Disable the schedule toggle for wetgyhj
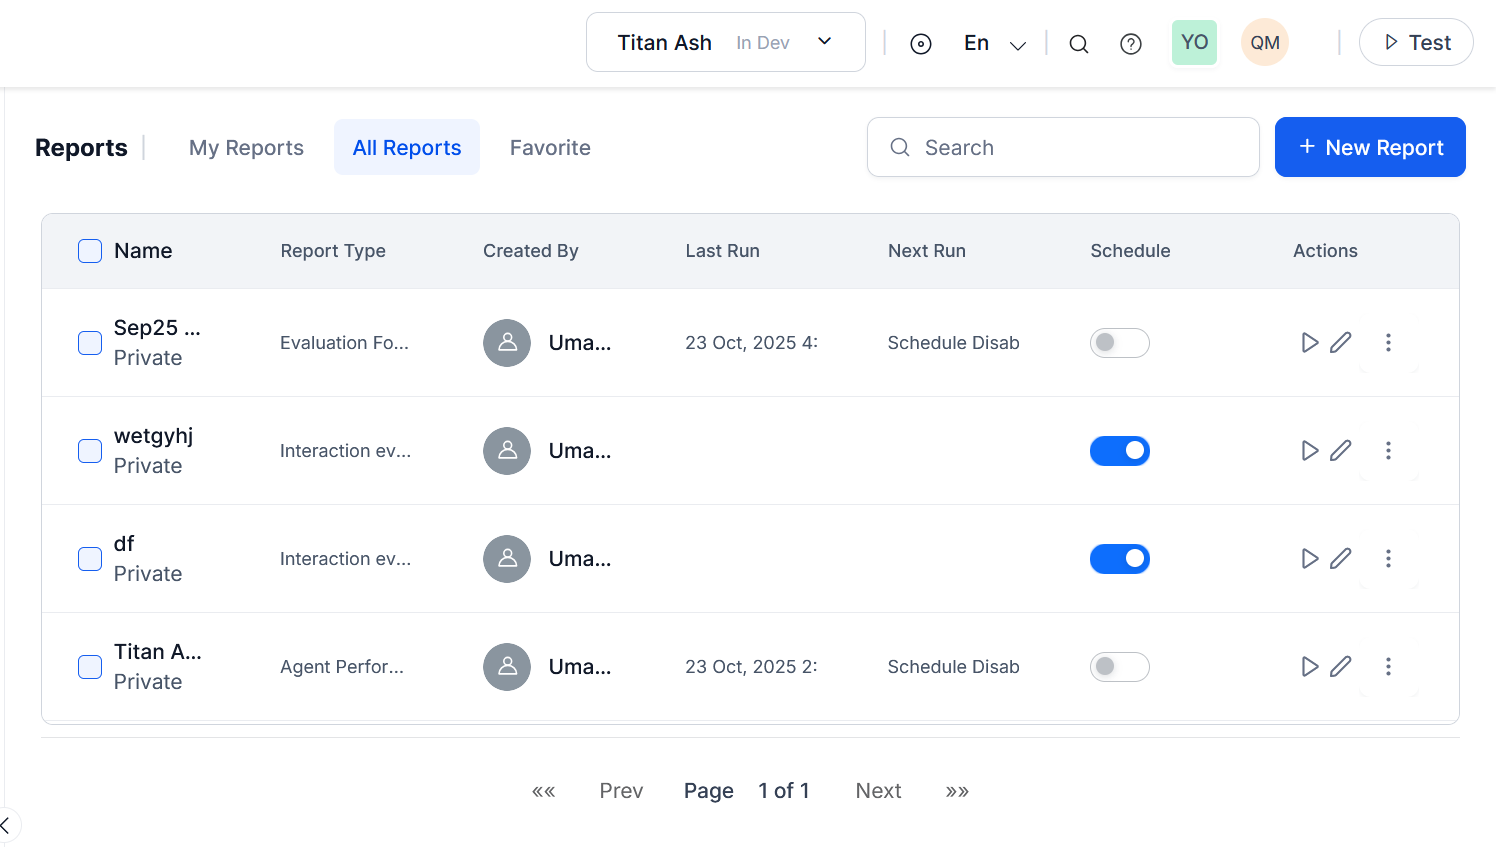1496x847 pixels. [1119, 451]
